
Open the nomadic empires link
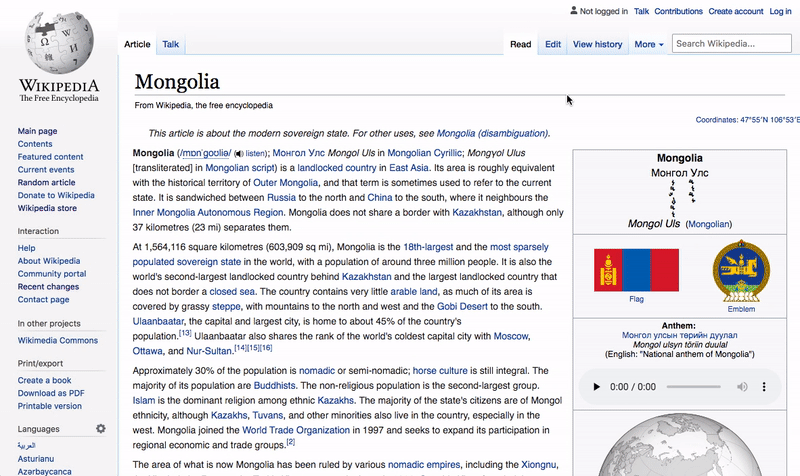pyautogui.click(x=424, y=465)
